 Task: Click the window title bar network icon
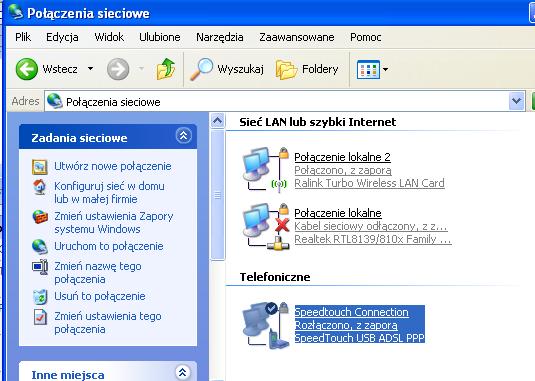pos(15,12)
